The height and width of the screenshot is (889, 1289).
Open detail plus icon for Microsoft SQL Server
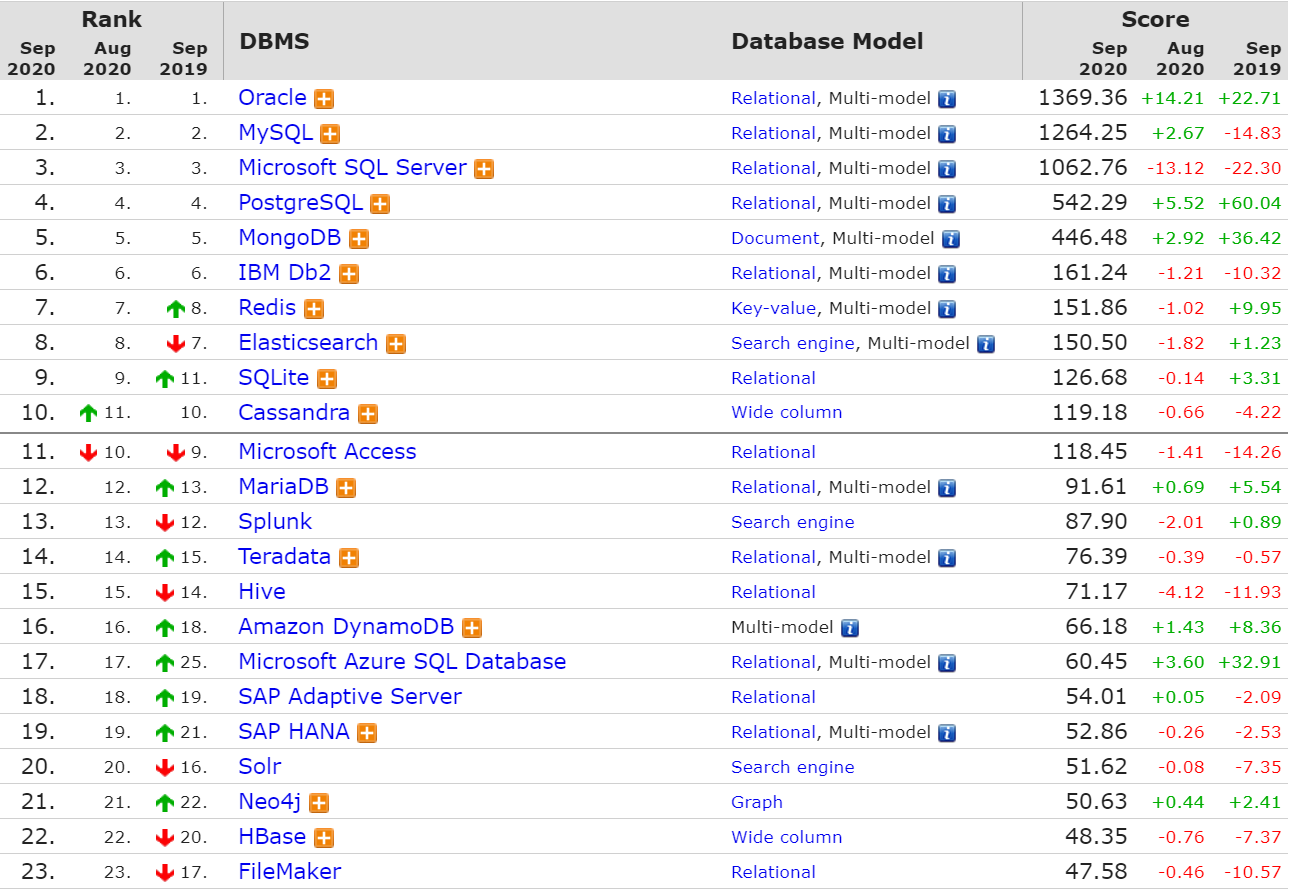pos(484,169)
